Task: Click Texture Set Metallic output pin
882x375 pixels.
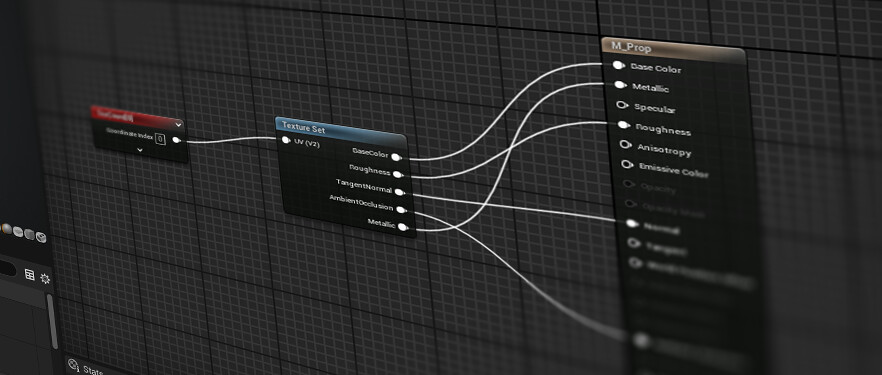Action: pyautogui.click(x=403, y=227)
